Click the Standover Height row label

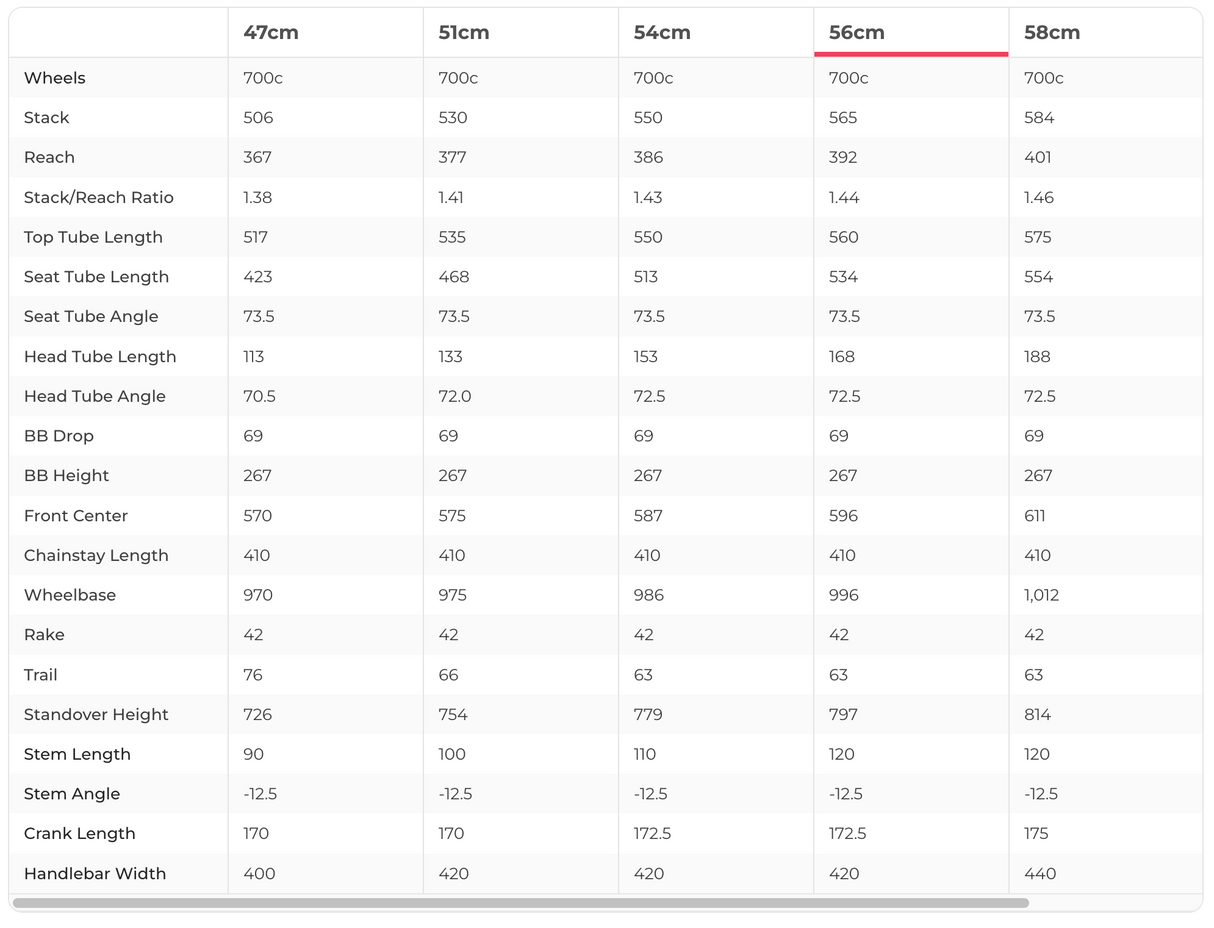coord(96,714)
